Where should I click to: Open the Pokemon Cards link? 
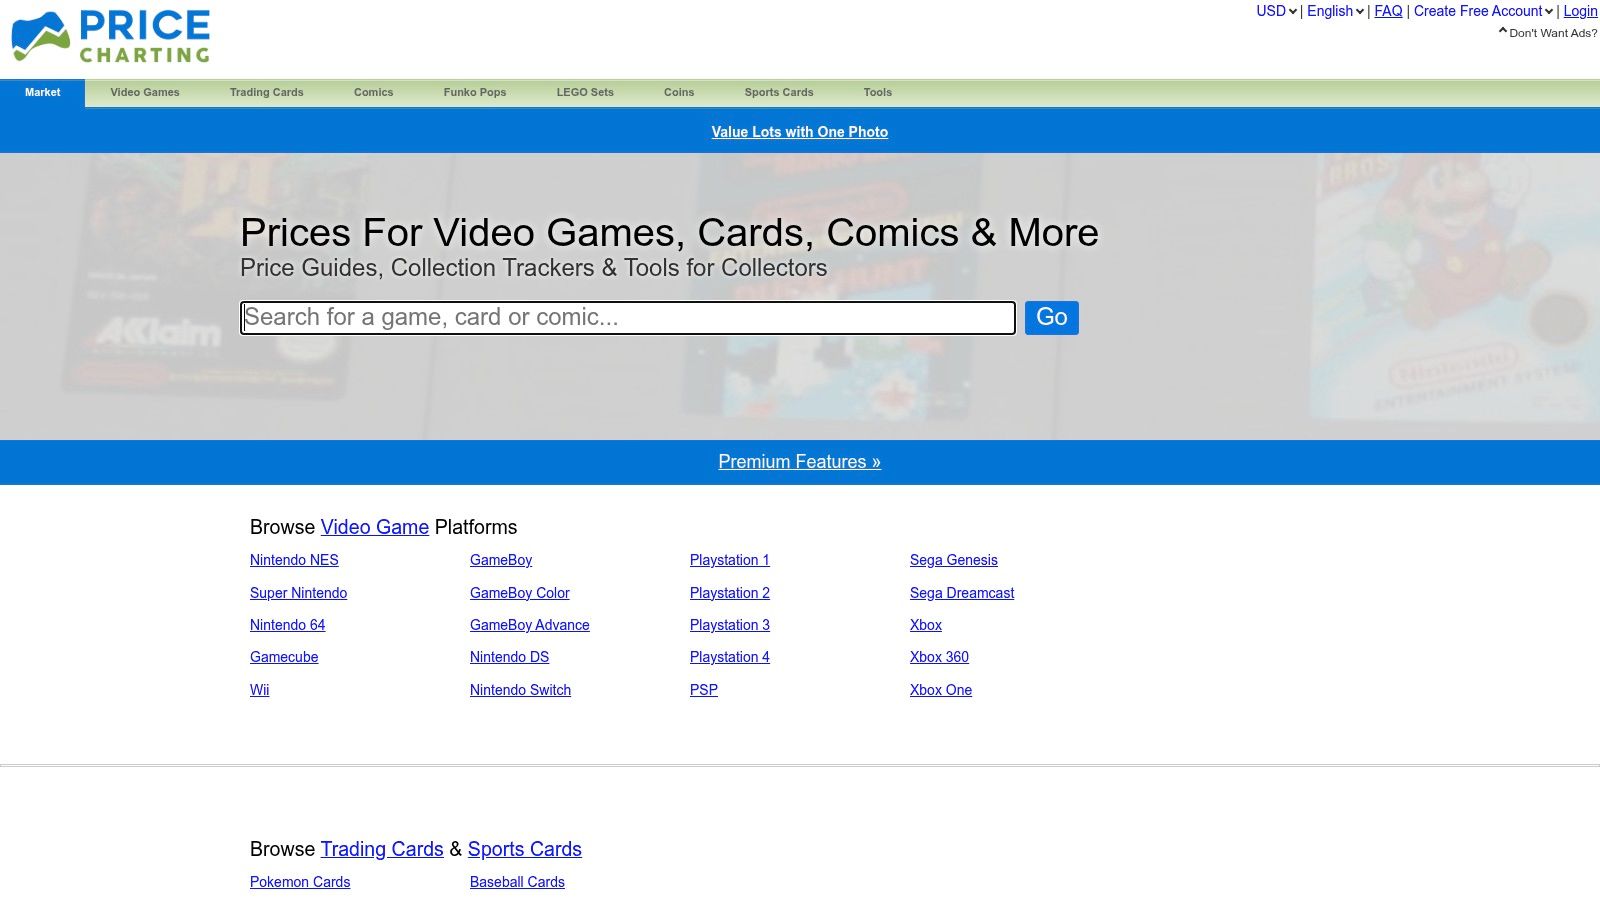(300, 882)
